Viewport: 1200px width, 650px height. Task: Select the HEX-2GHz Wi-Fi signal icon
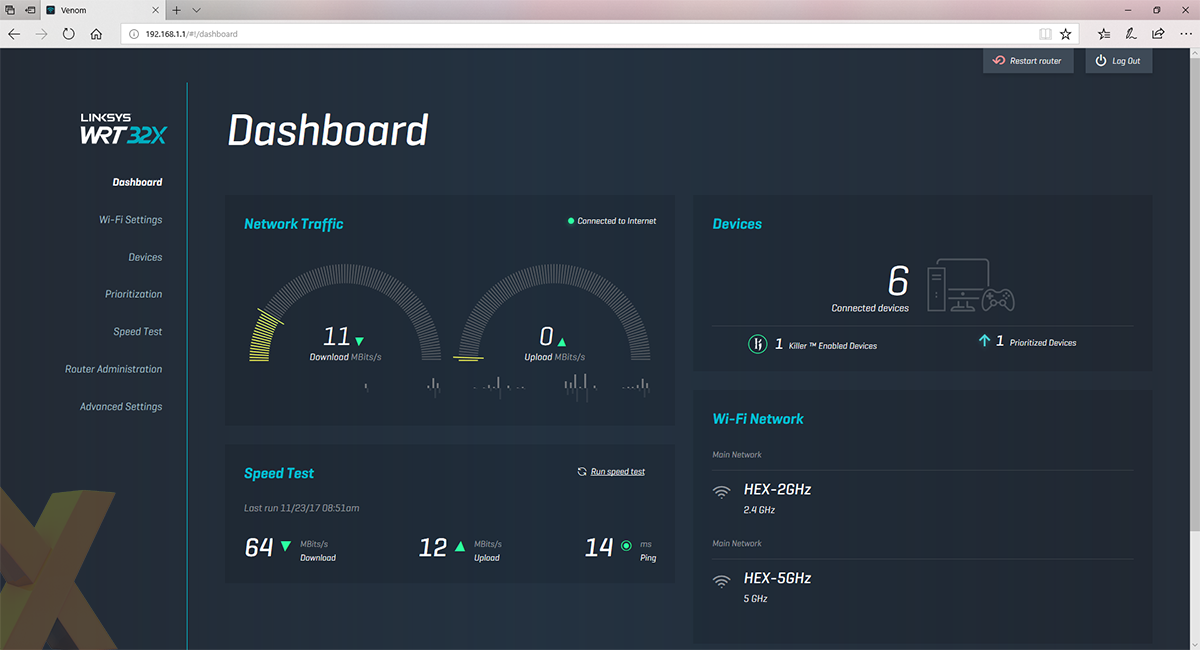723,491
